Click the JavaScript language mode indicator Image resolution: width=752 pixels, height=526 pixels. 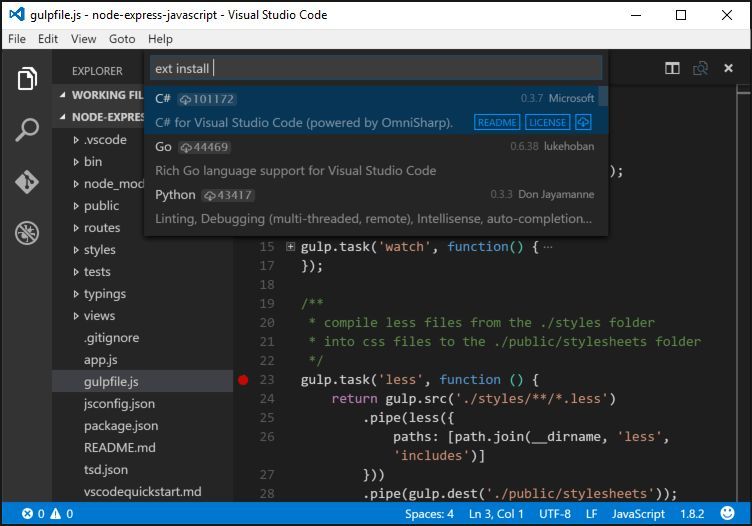tap(638, 514)
